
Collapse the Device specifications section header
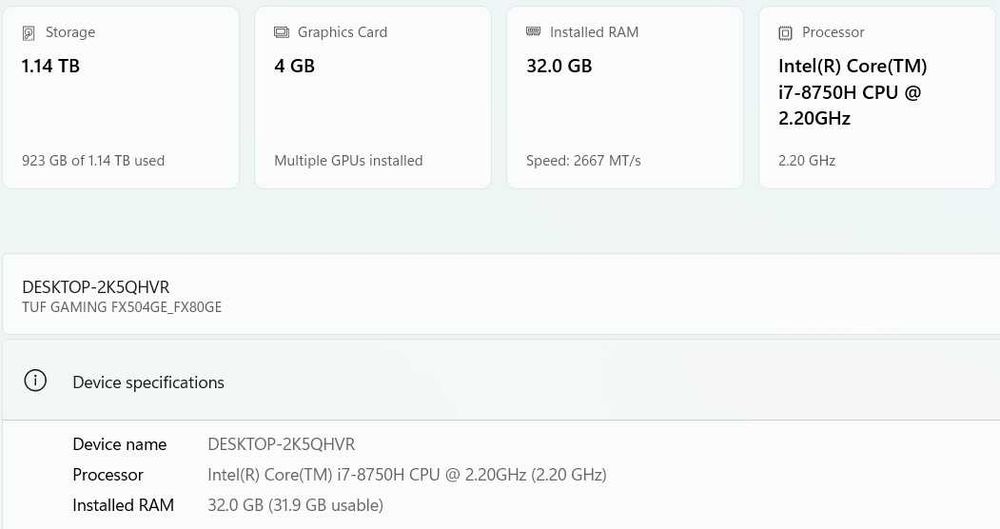point(500,382)
